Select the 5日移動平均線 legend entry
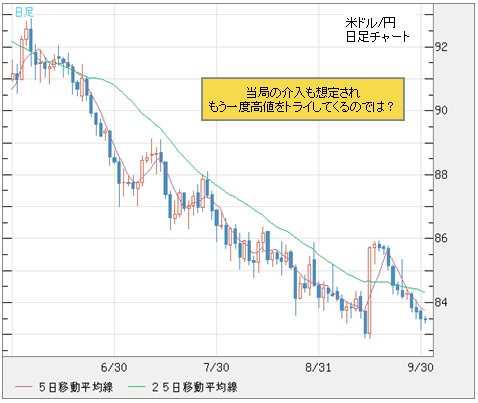This screenshot has width=478, height=403. tap(76, 387)
